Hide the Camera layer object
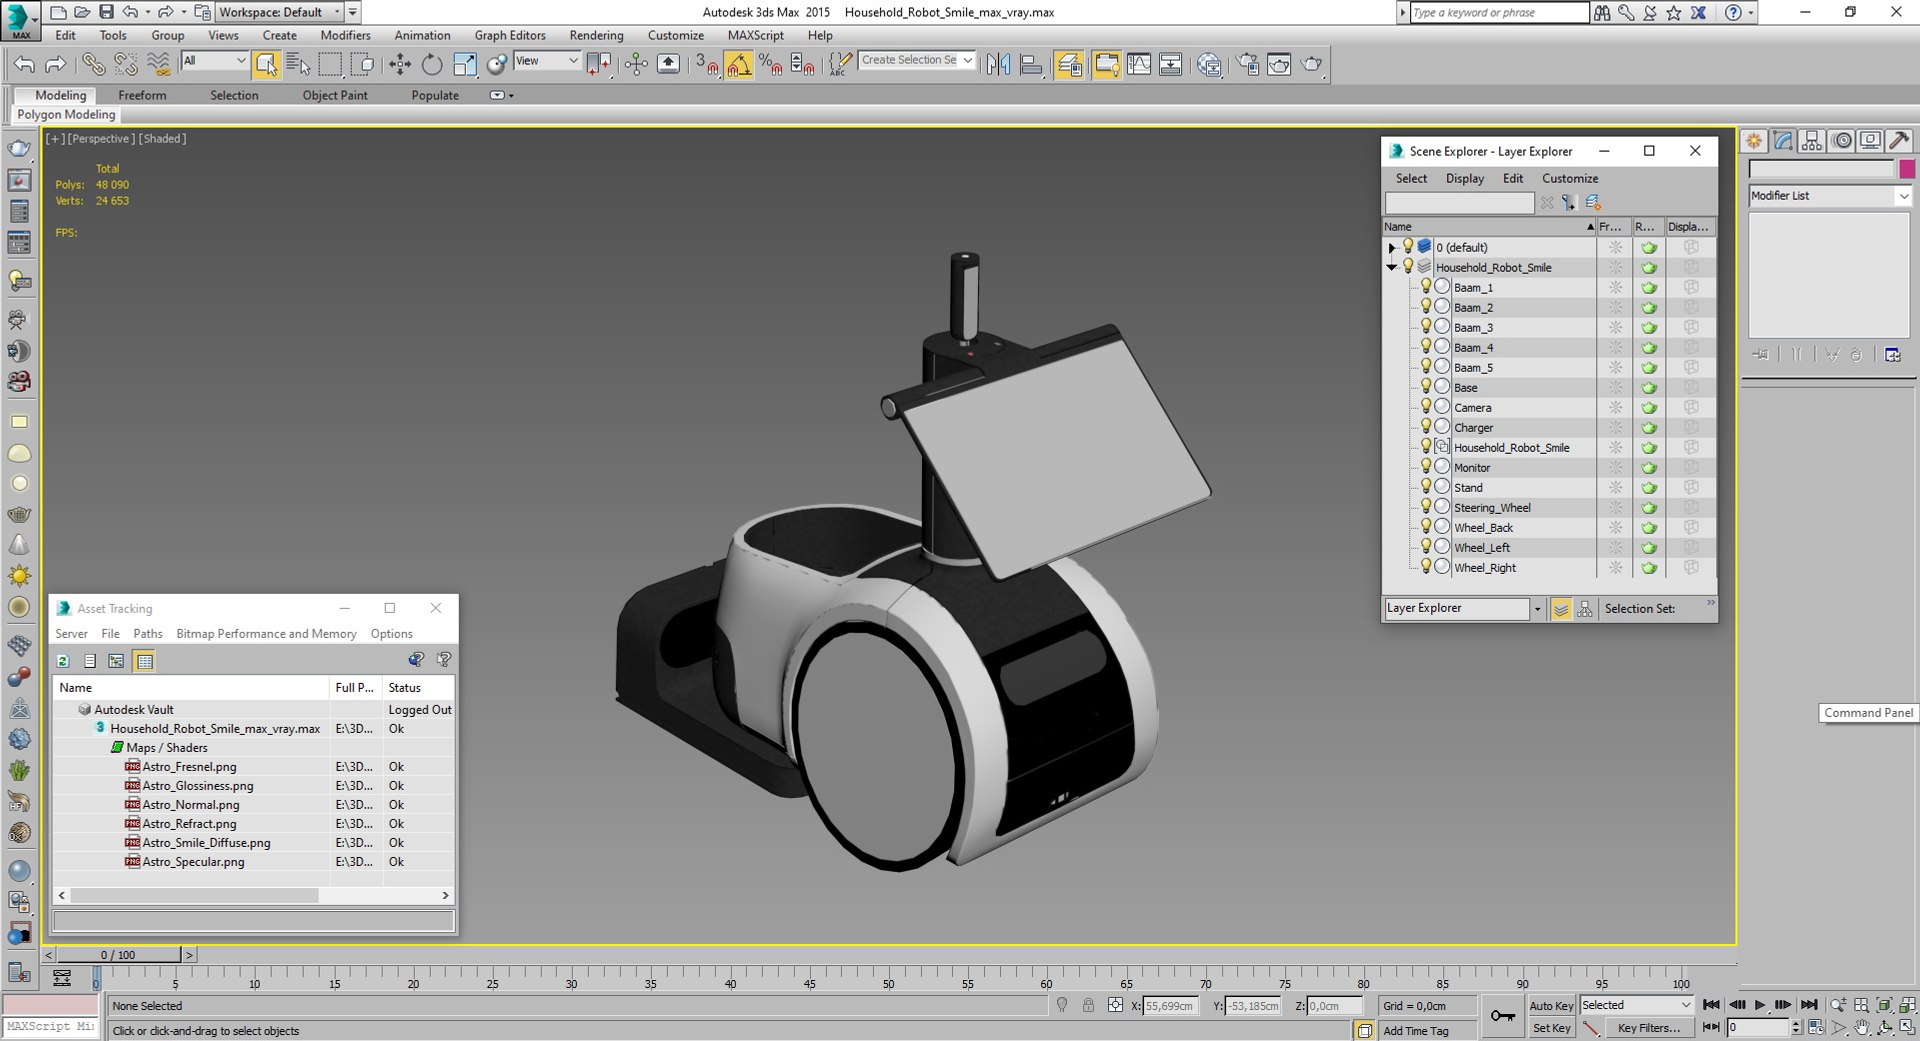 (1426, 407)
